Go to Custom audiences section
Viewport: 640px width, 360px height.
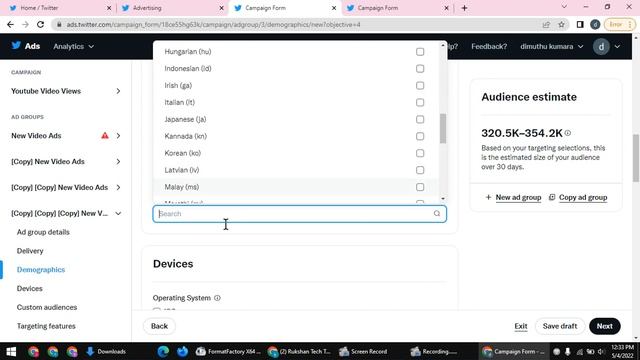click(x=47, y=307)
